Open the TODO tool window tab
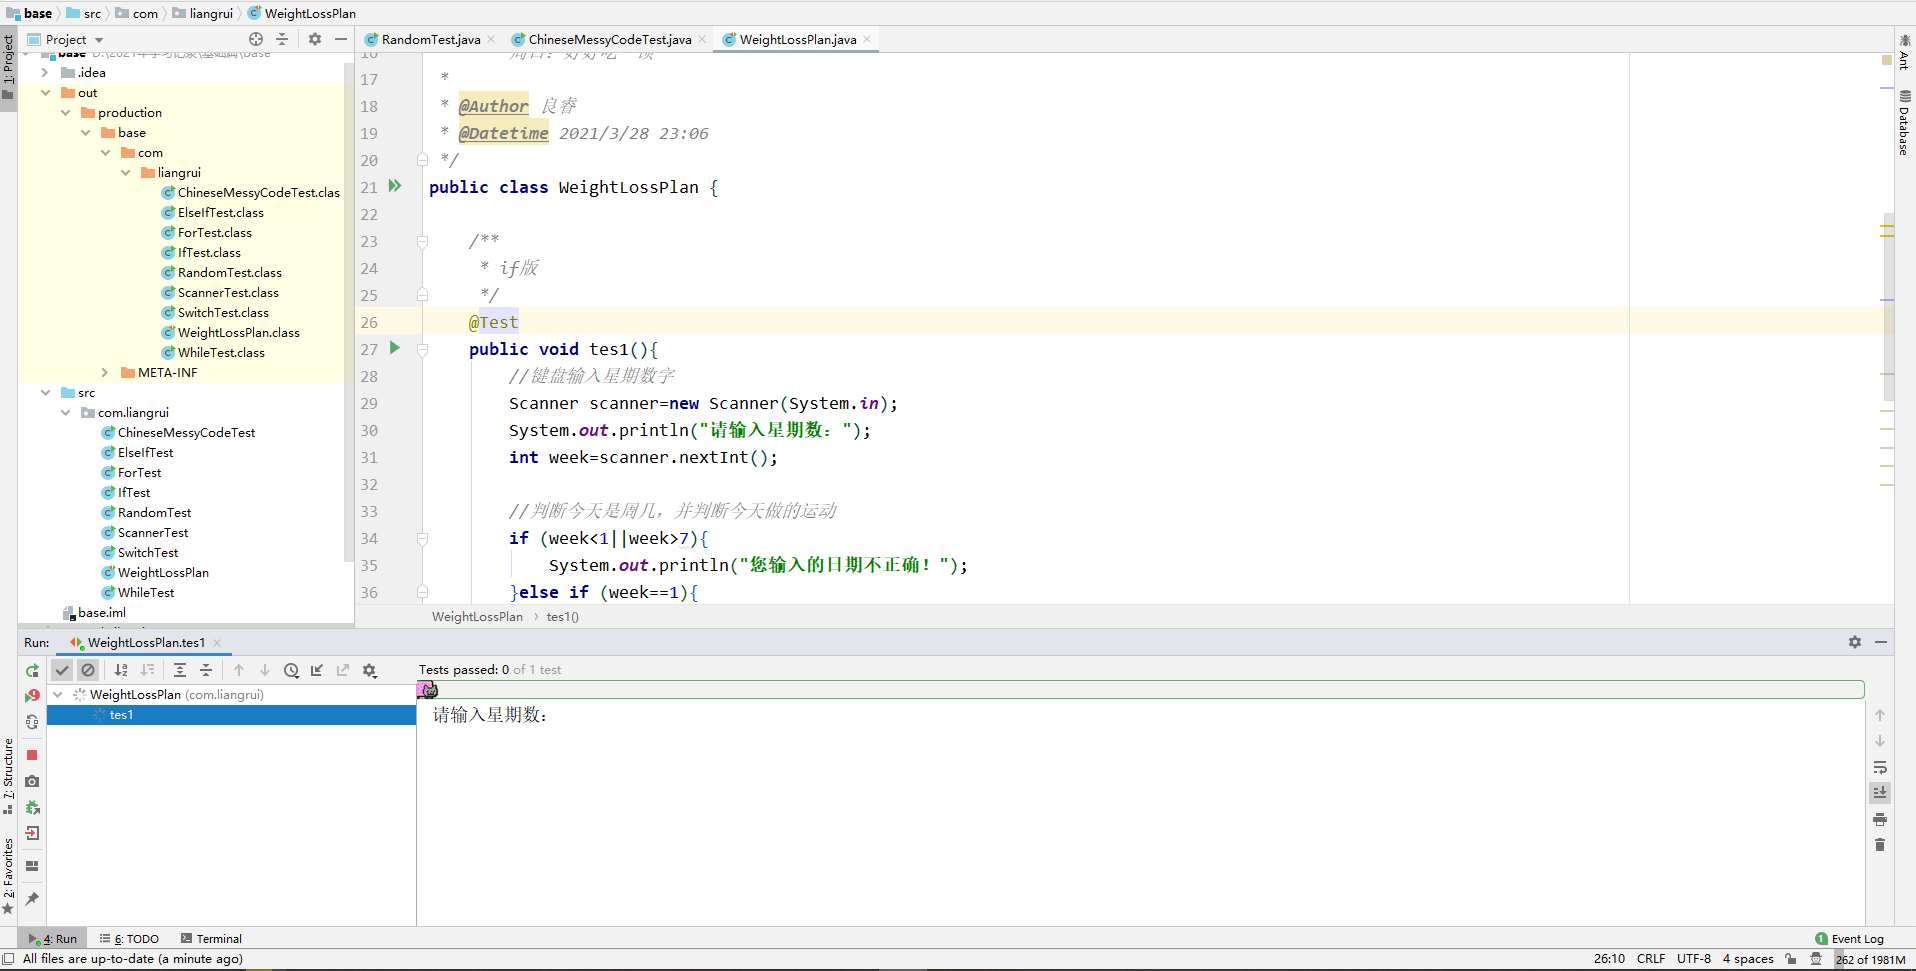The width and height of the screenshot is (1916, 971). pos(130,939)
